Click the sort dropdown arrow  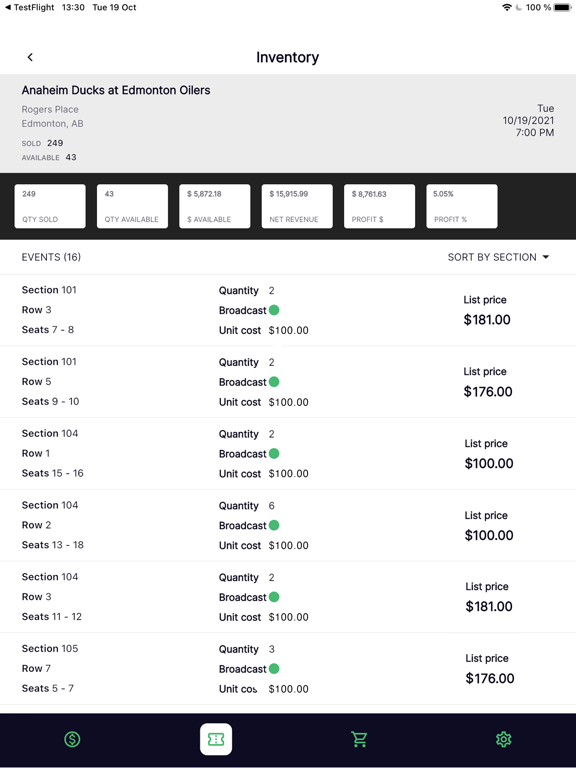tap(546, 257)
